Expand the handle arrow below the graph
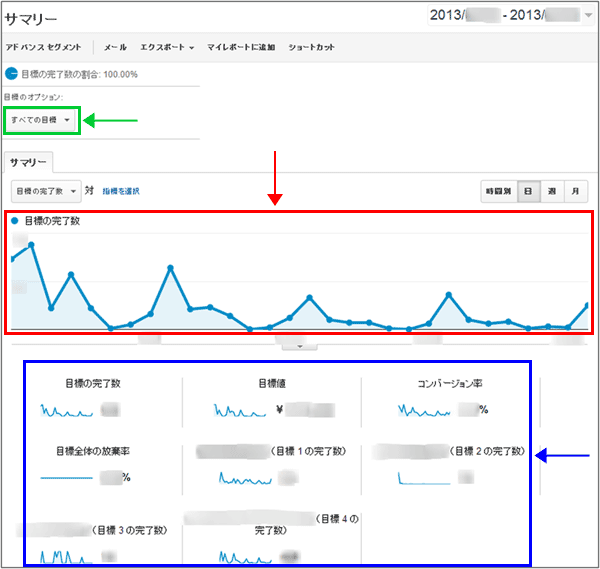The image size is (600, 569). point(300,347)
